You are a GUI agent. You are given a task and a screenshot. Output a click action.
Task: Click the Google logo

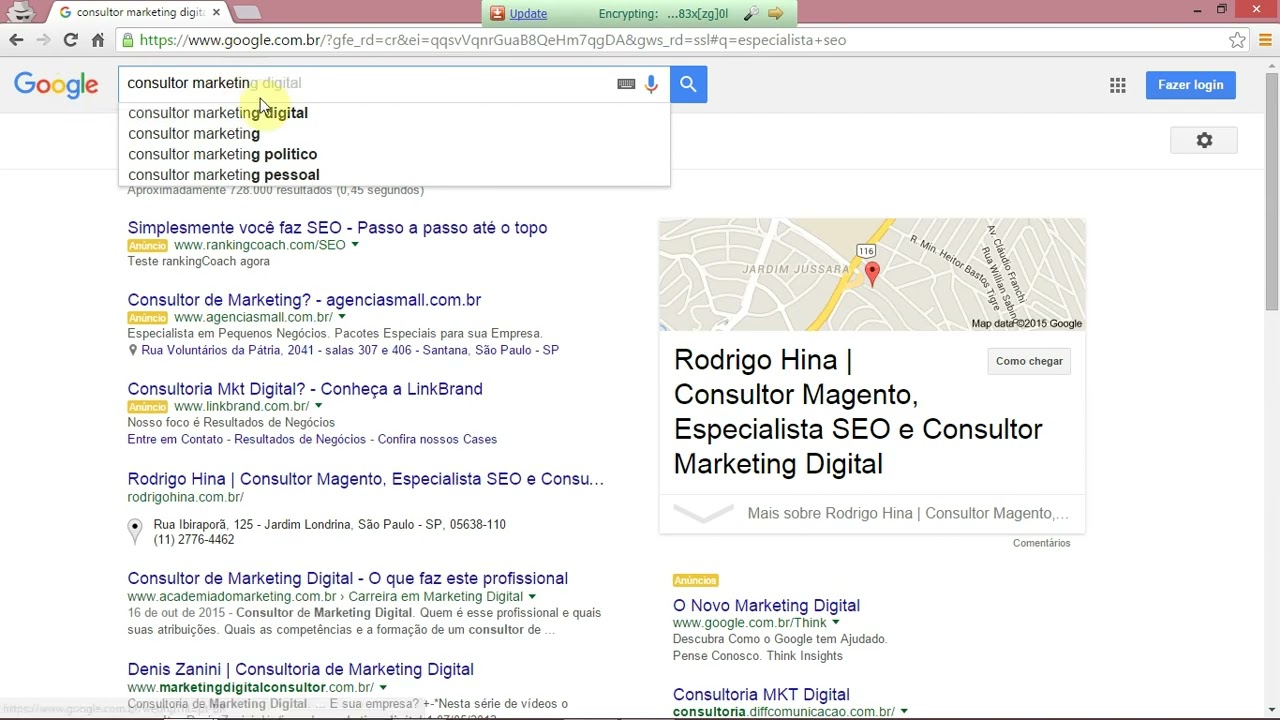coord(56,85)
